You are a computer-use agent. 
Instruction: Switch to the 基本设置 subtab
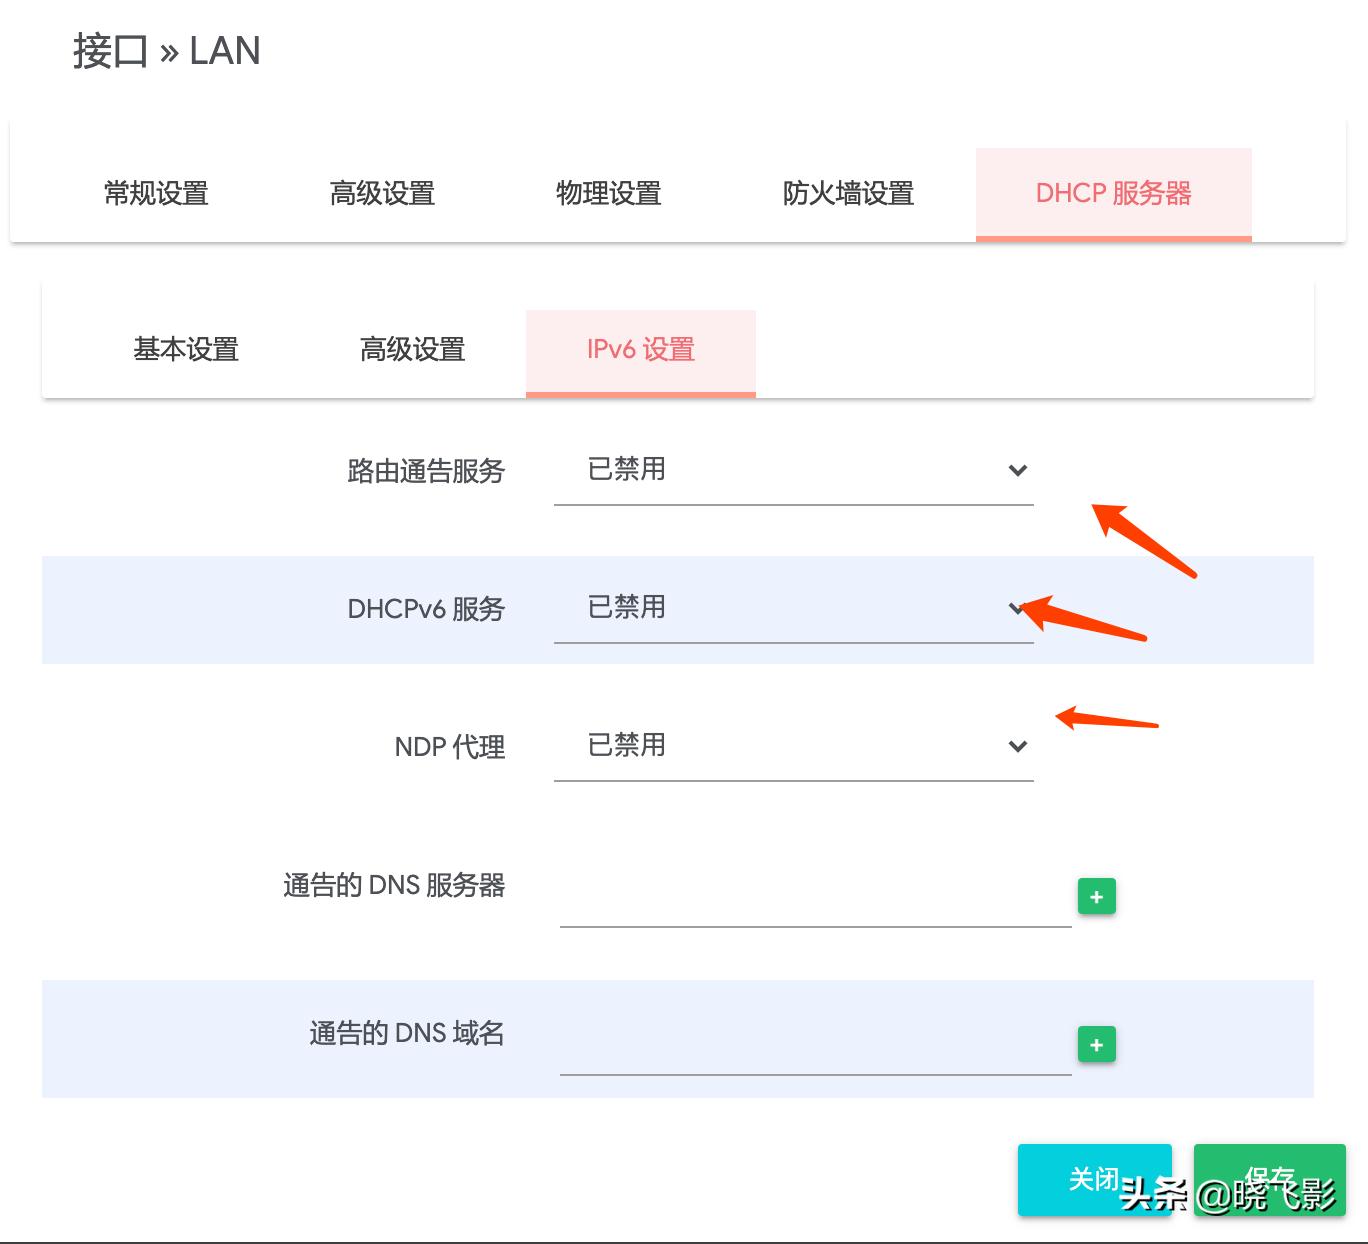[185, 350]
